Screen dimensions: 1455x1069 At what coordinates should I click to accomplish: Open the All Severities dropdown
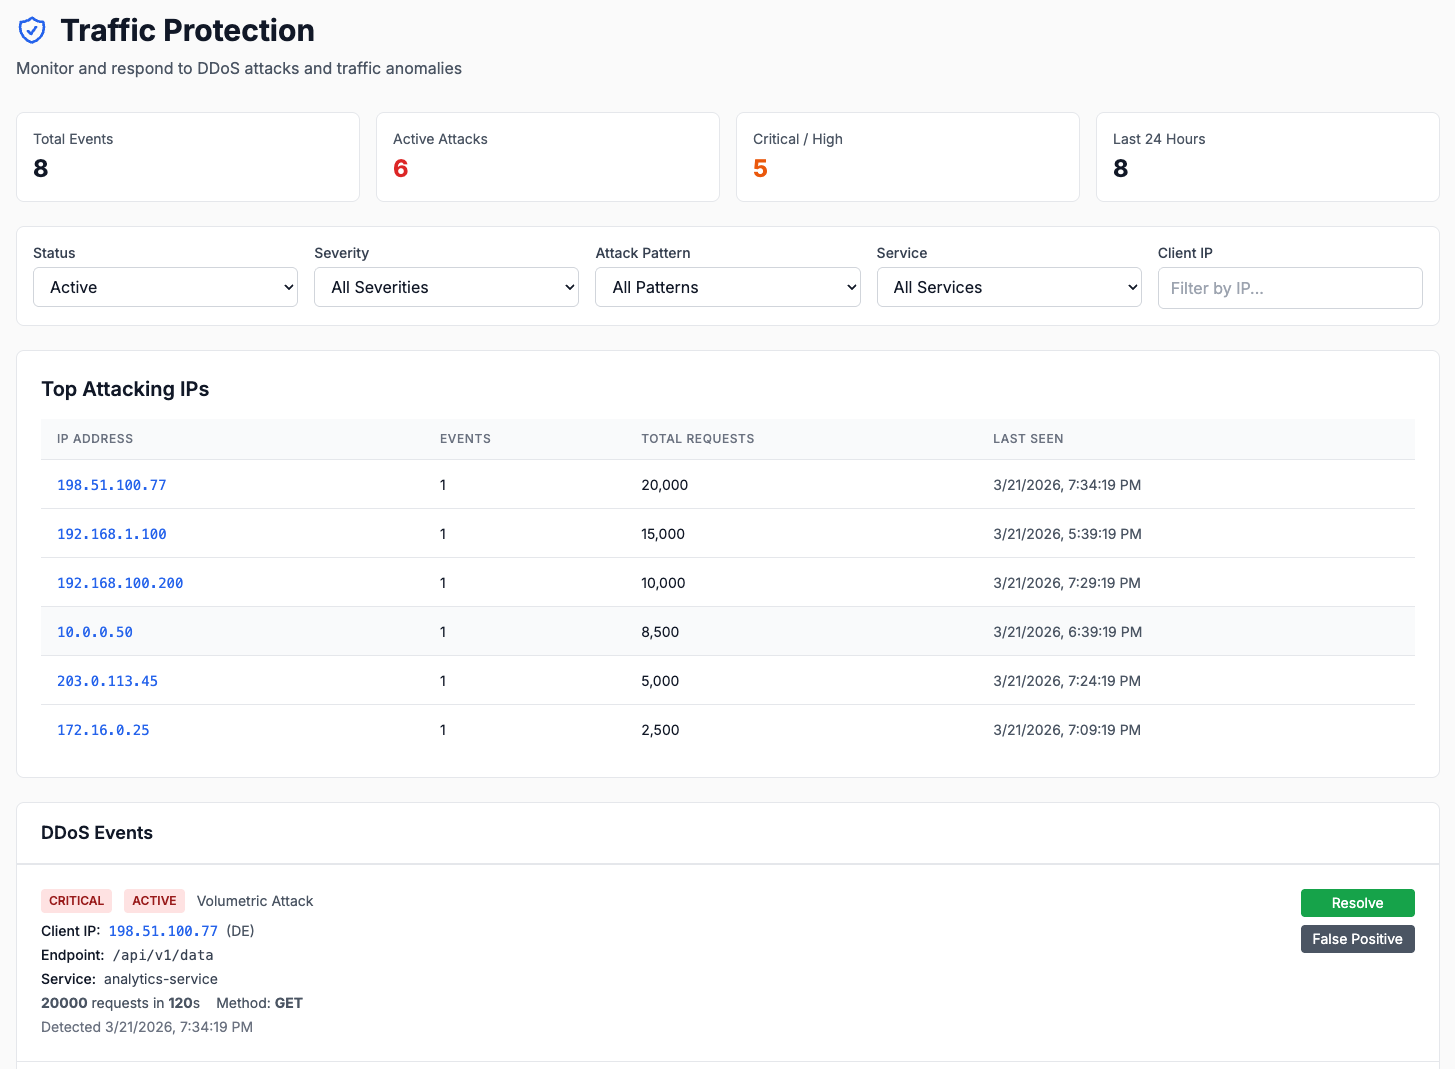click(x=445, y=287)
